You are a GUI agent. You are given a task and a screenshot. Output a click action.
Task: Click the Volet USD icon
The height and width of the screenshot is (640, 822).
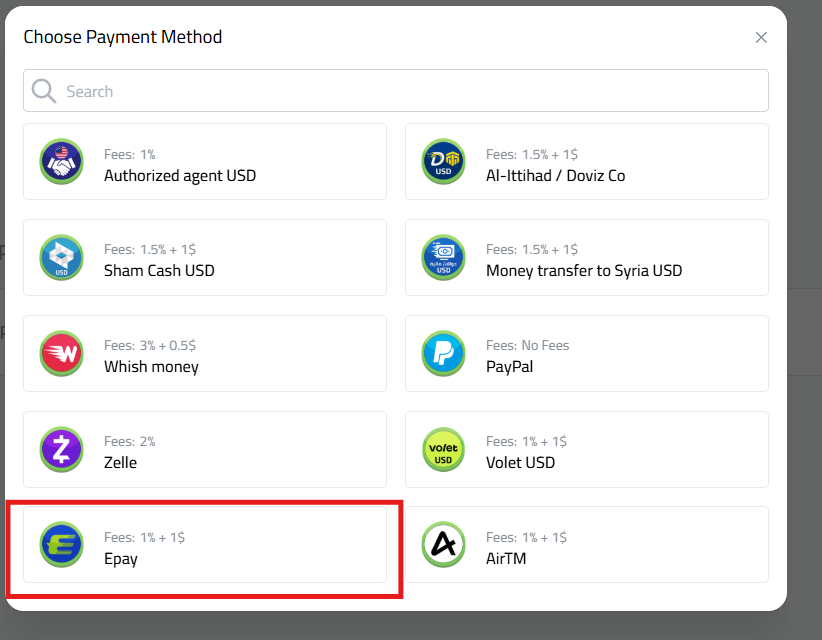(x=443, y=449)
